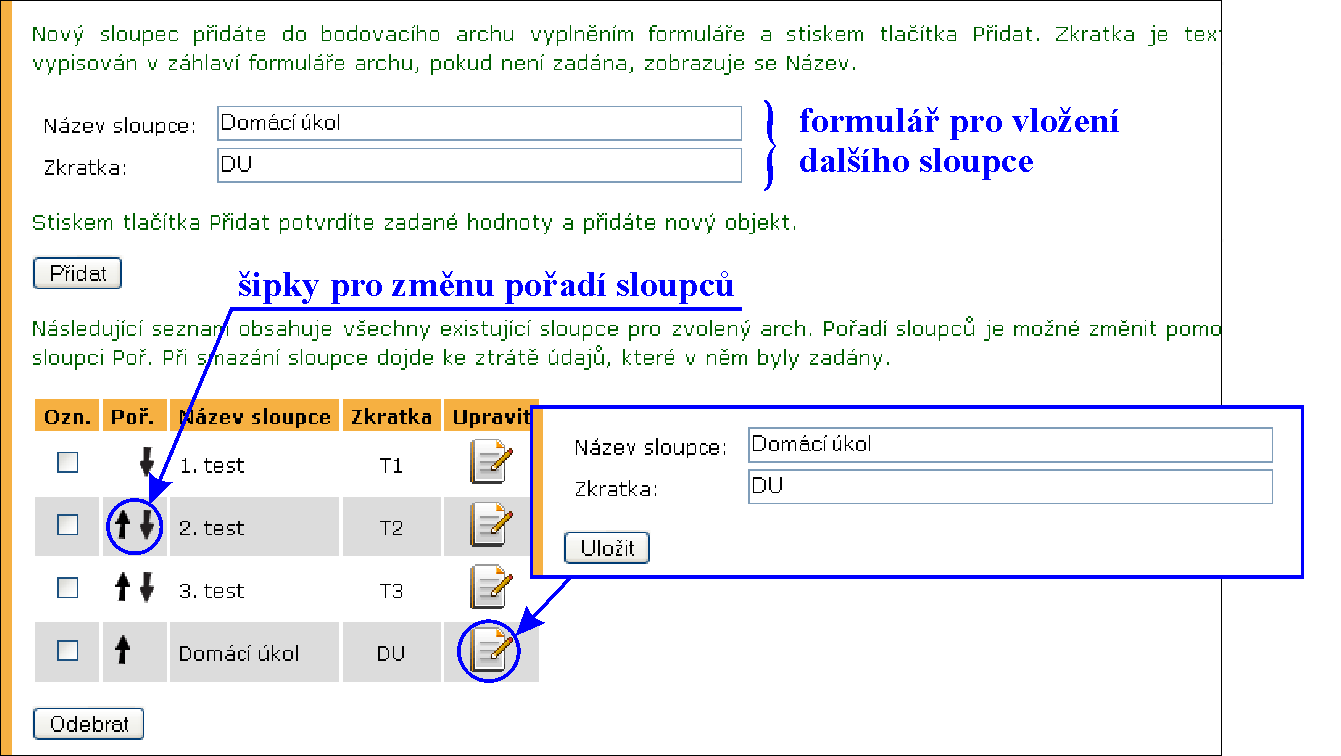Move 3. test column up arrow
This screenshot has width=1341, height=756.
122,587
